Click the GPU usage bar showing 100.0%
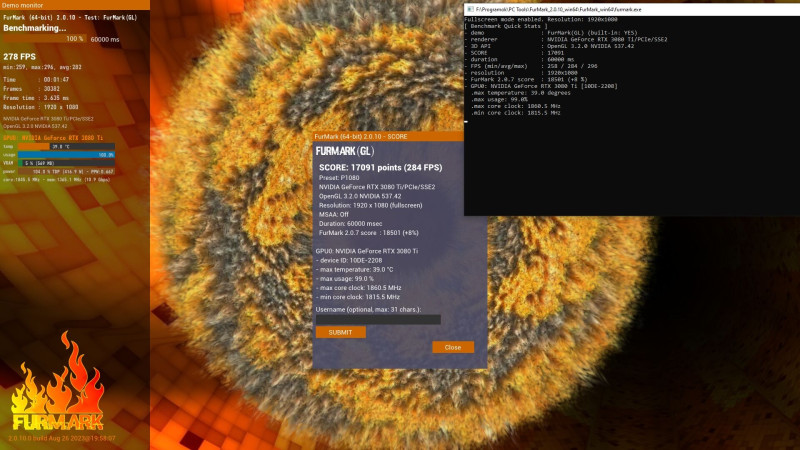800x450 pixels. (66, 155)
